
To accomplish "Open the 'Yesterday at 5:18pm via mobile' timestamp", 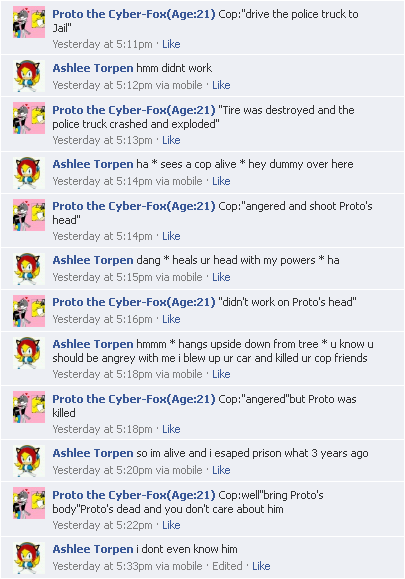I will (x=127, y=374).
